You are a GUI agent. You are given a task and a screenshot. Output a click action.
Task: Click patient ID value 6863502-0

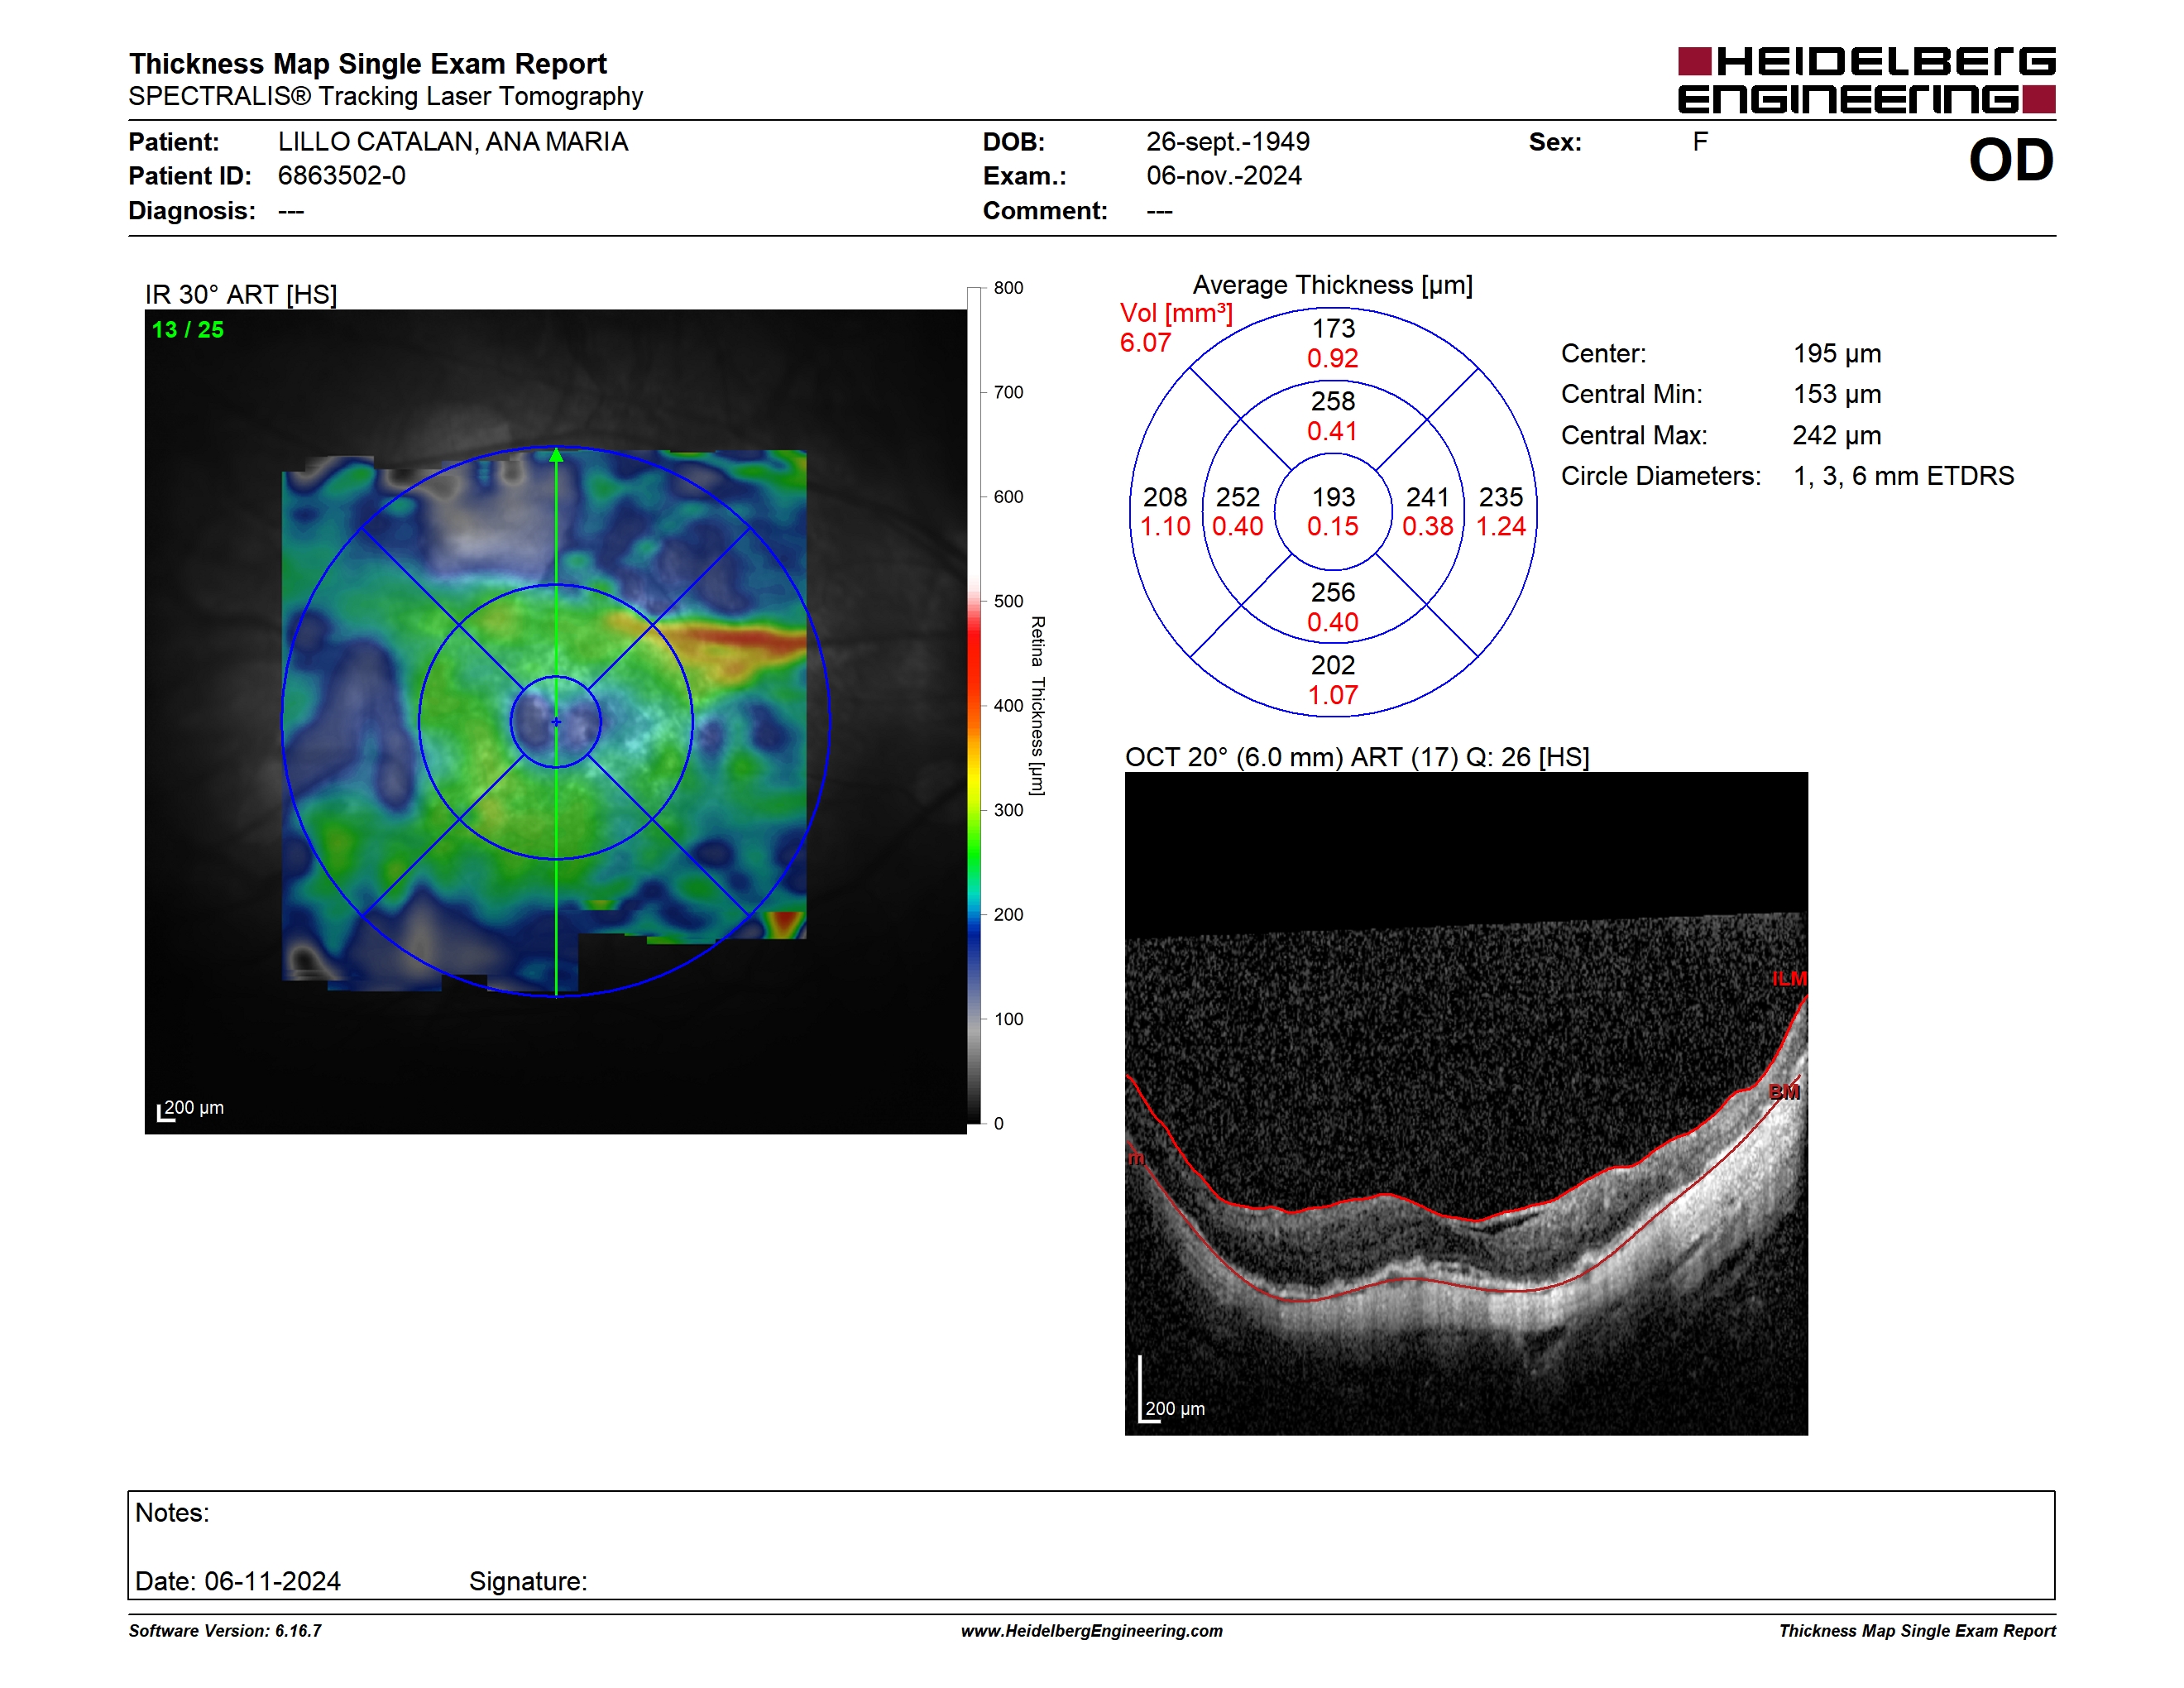(342, 176)
